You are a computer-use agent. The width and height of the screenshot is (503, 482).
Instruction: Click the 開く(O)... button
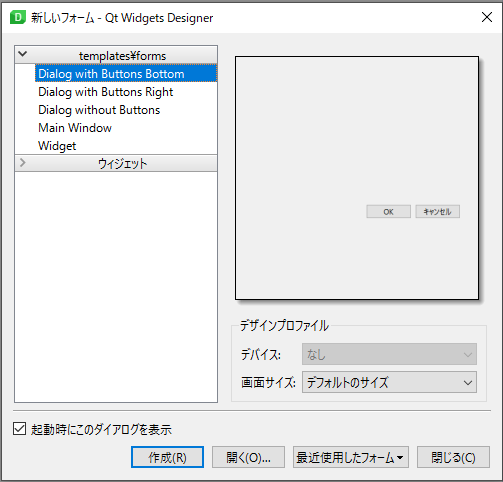pos(248,457)
